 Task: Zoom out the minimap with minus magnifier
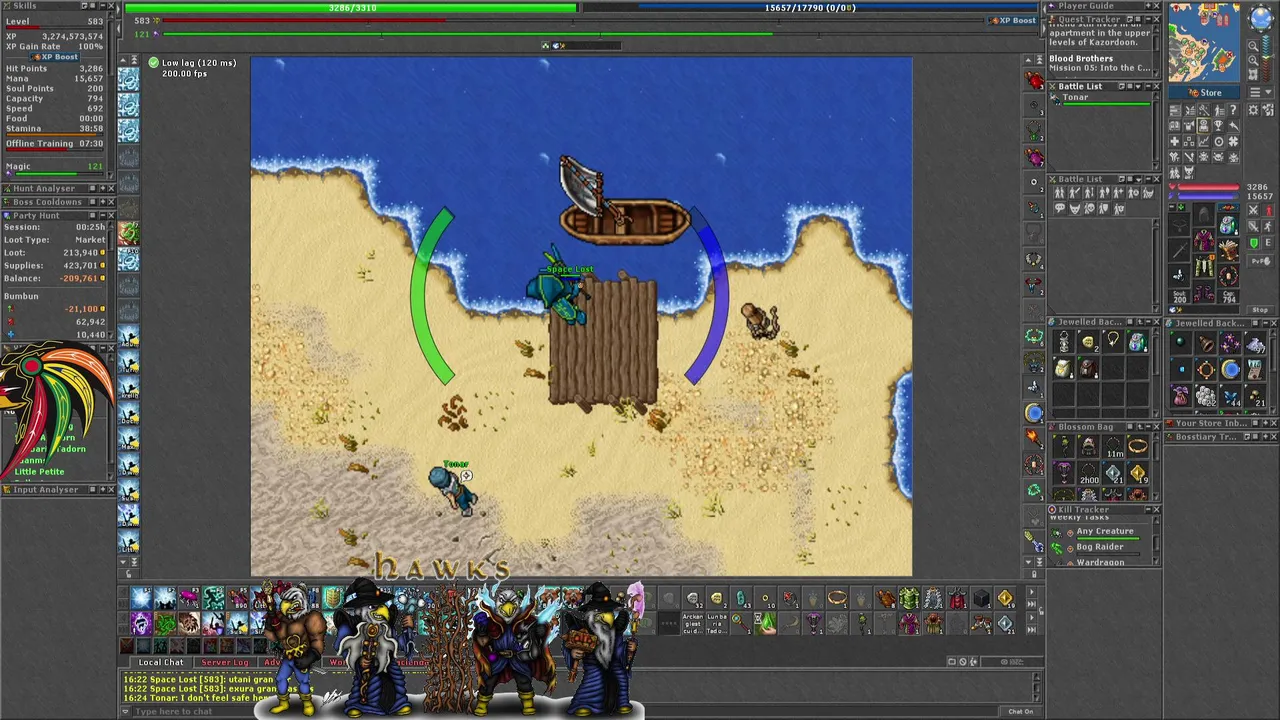[x=1253, y=46]
